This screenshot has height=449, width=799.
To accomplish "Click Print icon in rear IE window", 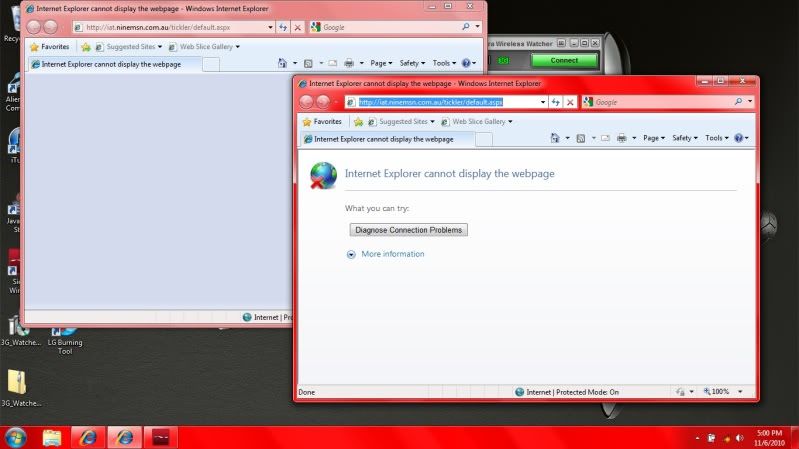I will [x=349, y=63].
